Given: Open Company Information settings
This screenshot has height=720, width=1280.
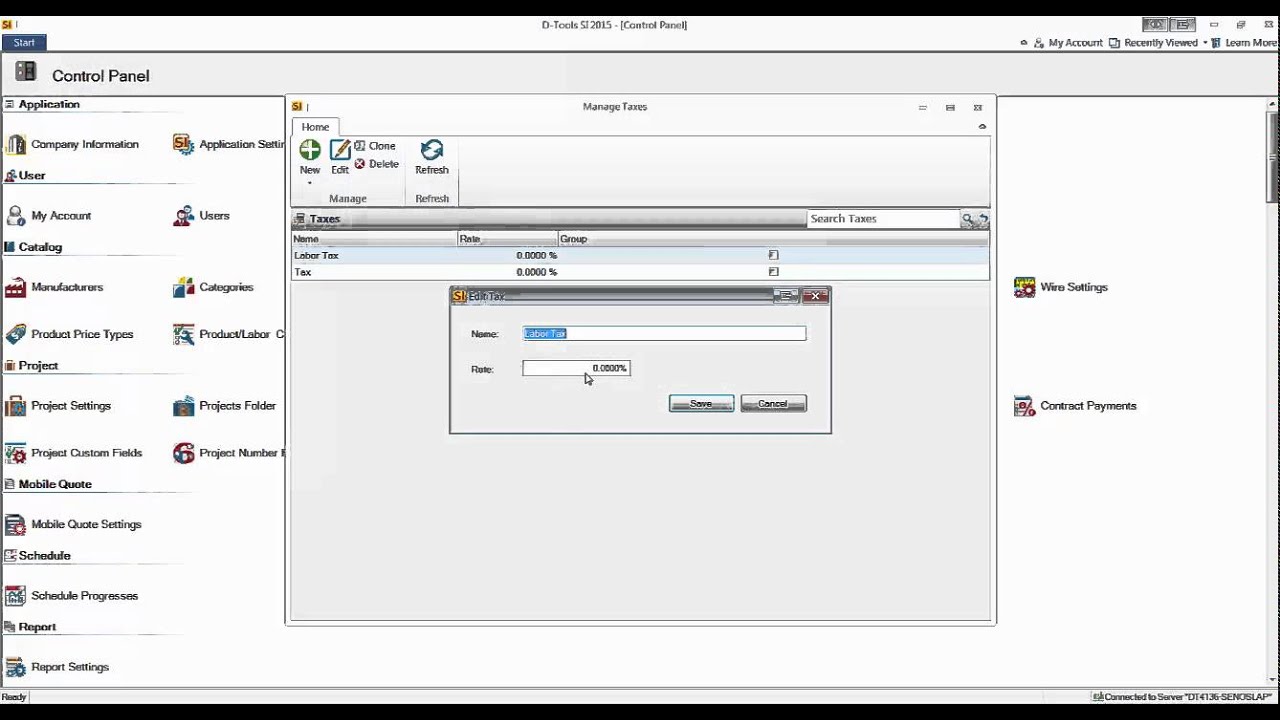Looking at the screenshot, I should click(72, 144).
